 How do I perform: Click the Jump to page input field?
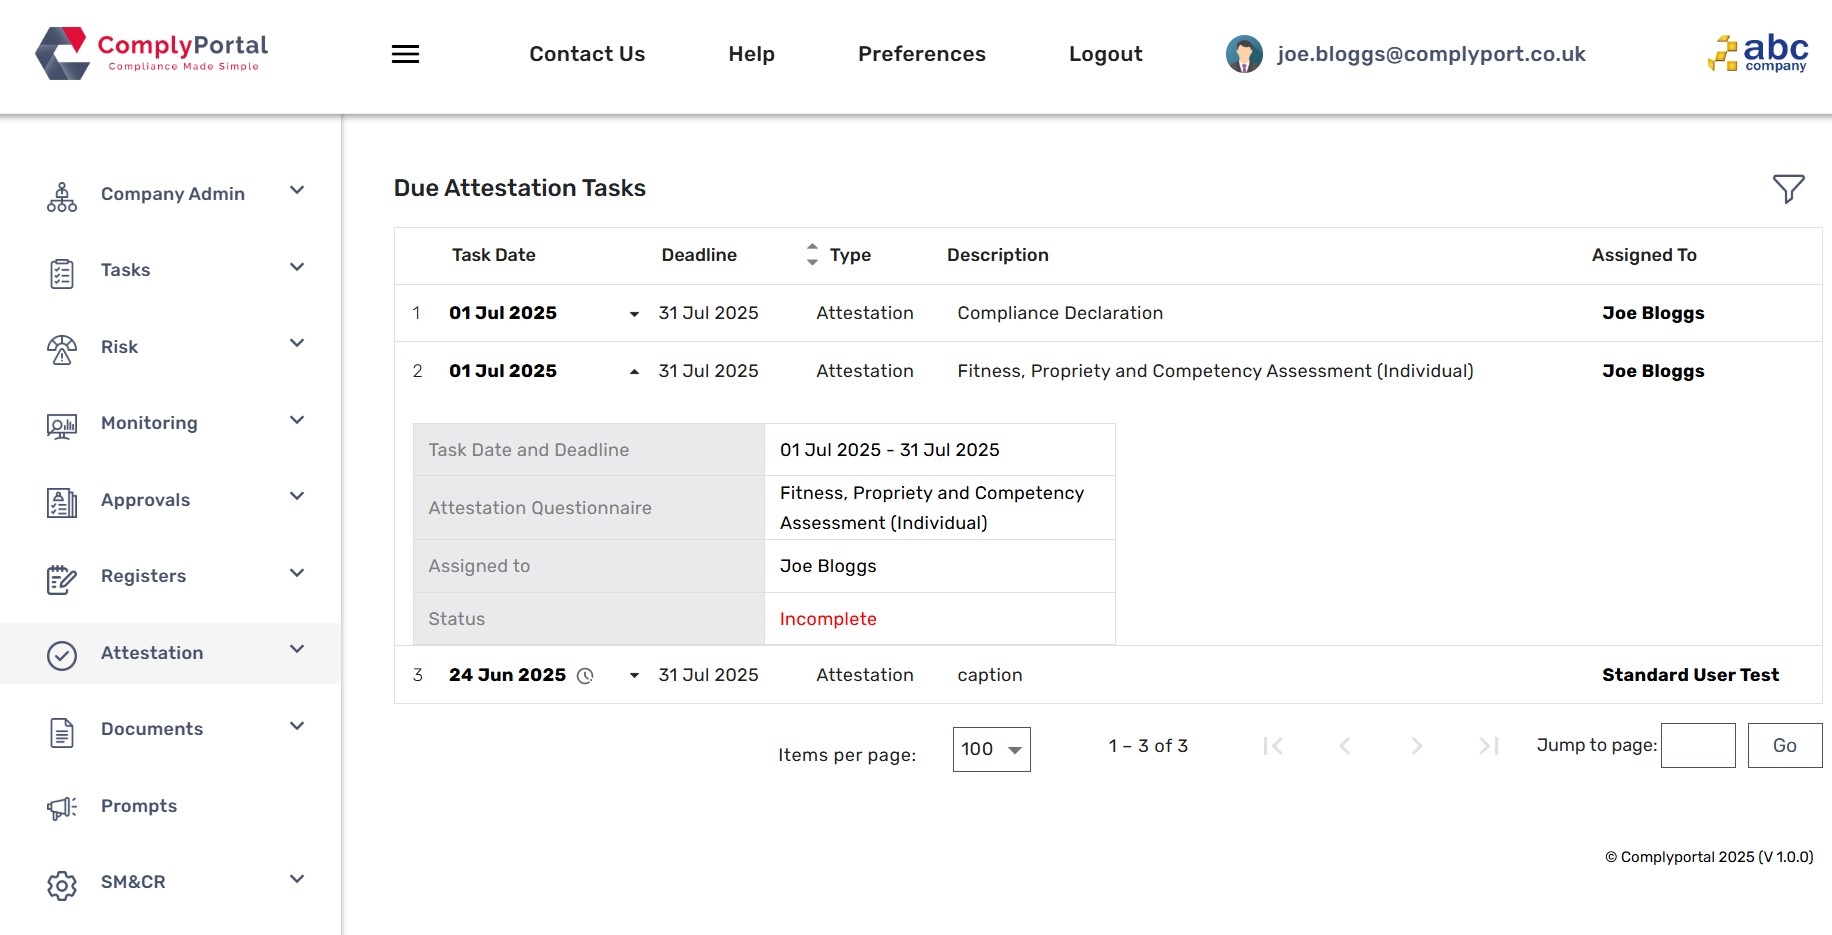pyautogui.click(x=1697, y=746)
